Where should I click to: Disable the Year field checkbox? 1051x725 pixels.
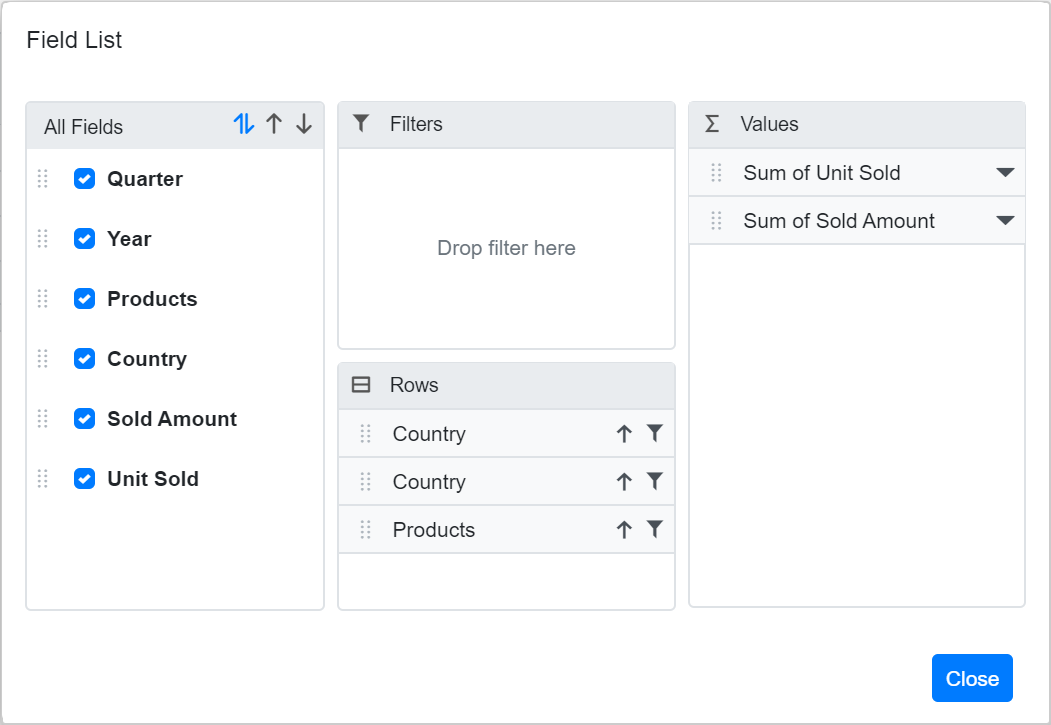click(84, 238)
